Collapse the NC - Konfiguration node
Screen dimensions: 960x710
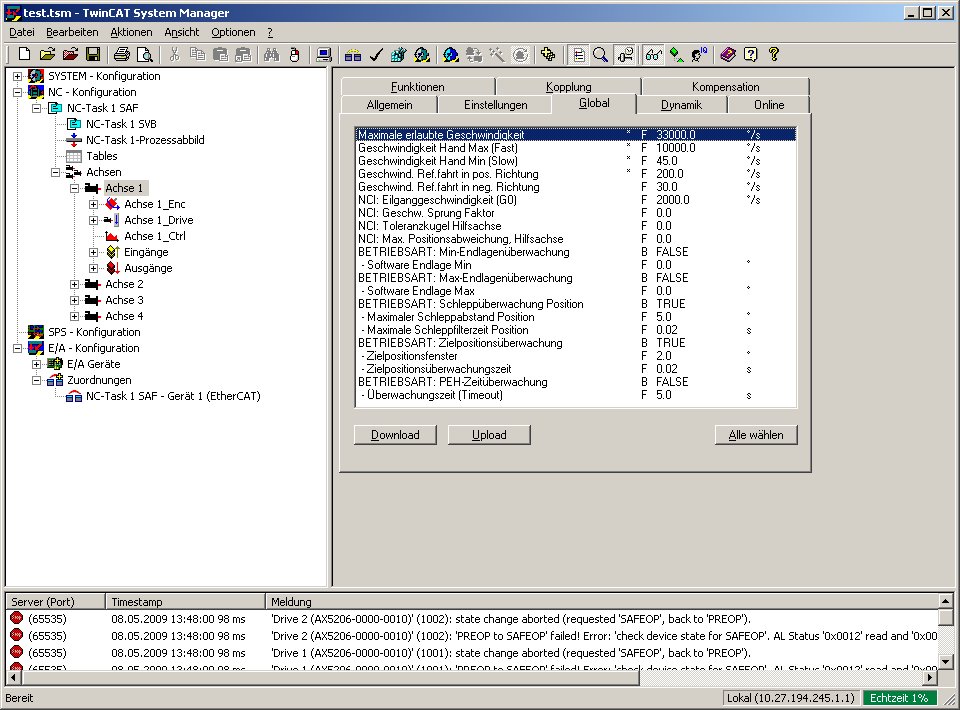[x=17, y=92]
